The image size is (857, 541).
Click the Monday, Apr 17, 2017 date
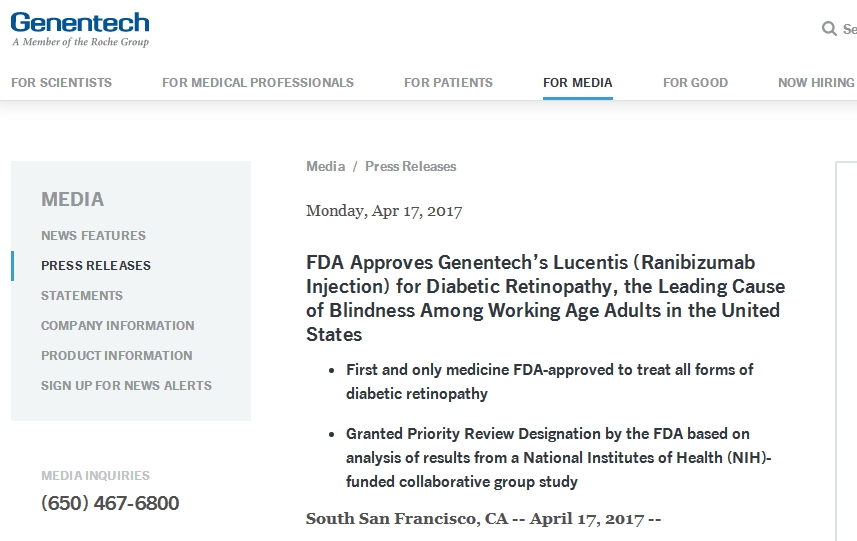click(x=384, y=211)
